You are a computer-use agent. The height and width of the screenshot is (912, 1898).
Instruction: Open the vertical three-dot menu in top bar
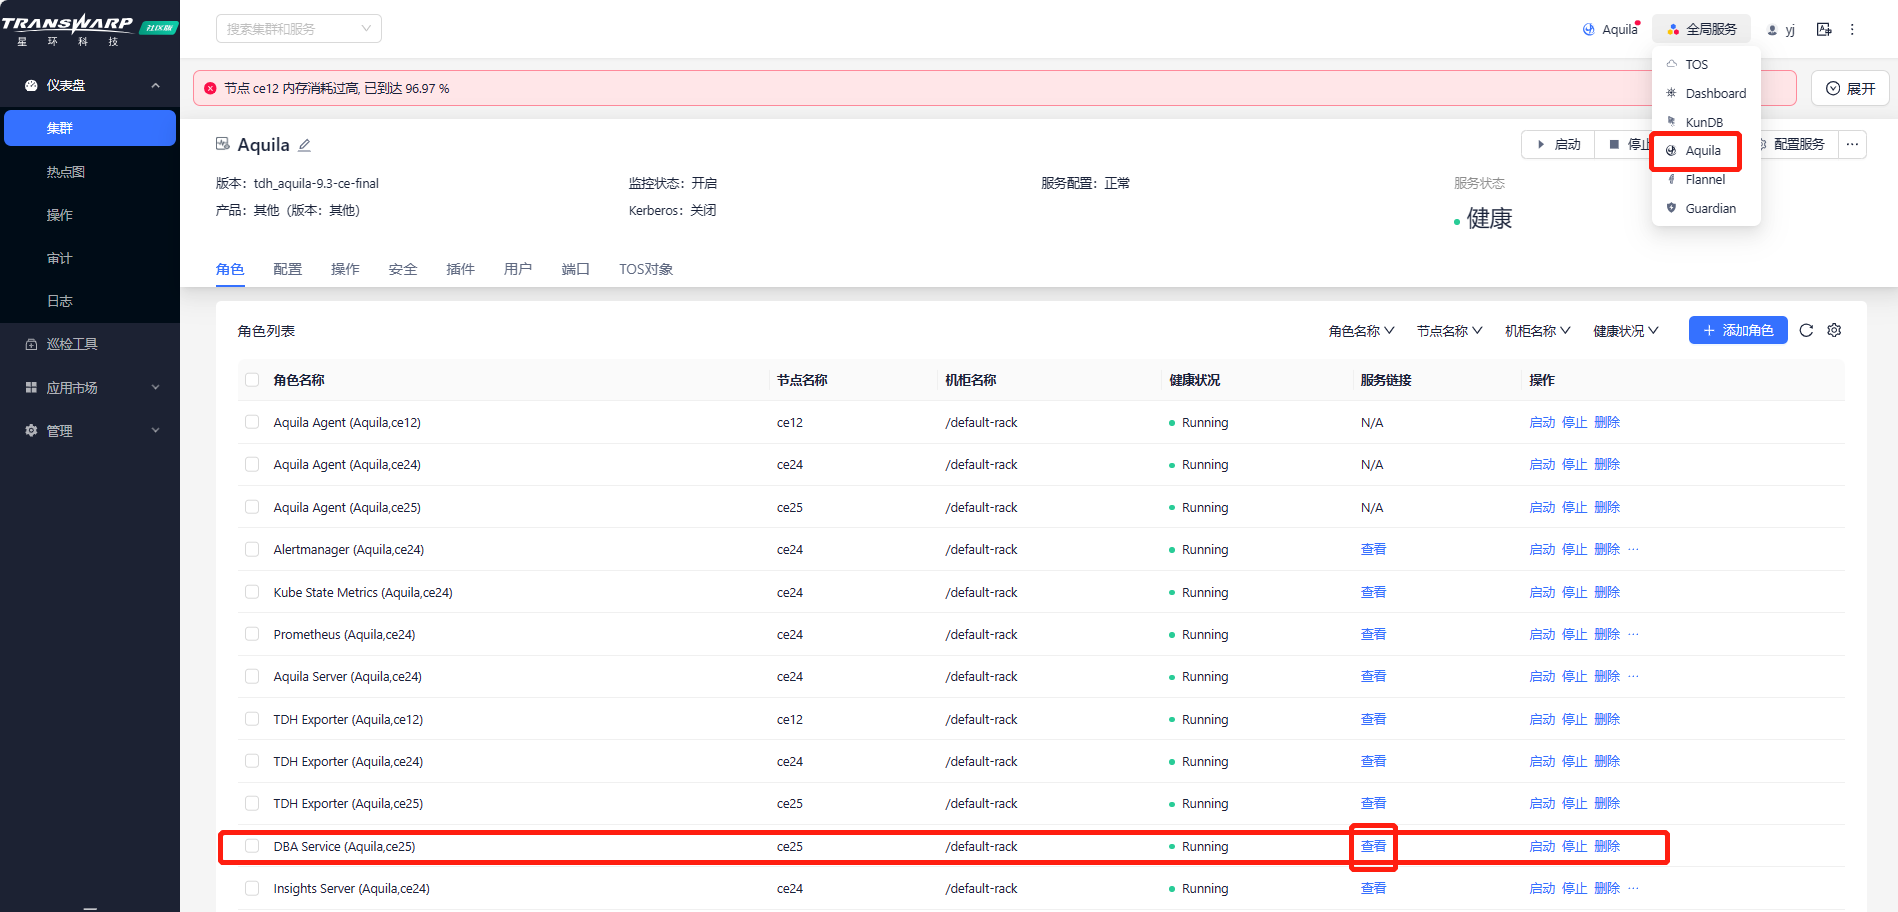pyautogui.click(x=1852, y=30)
